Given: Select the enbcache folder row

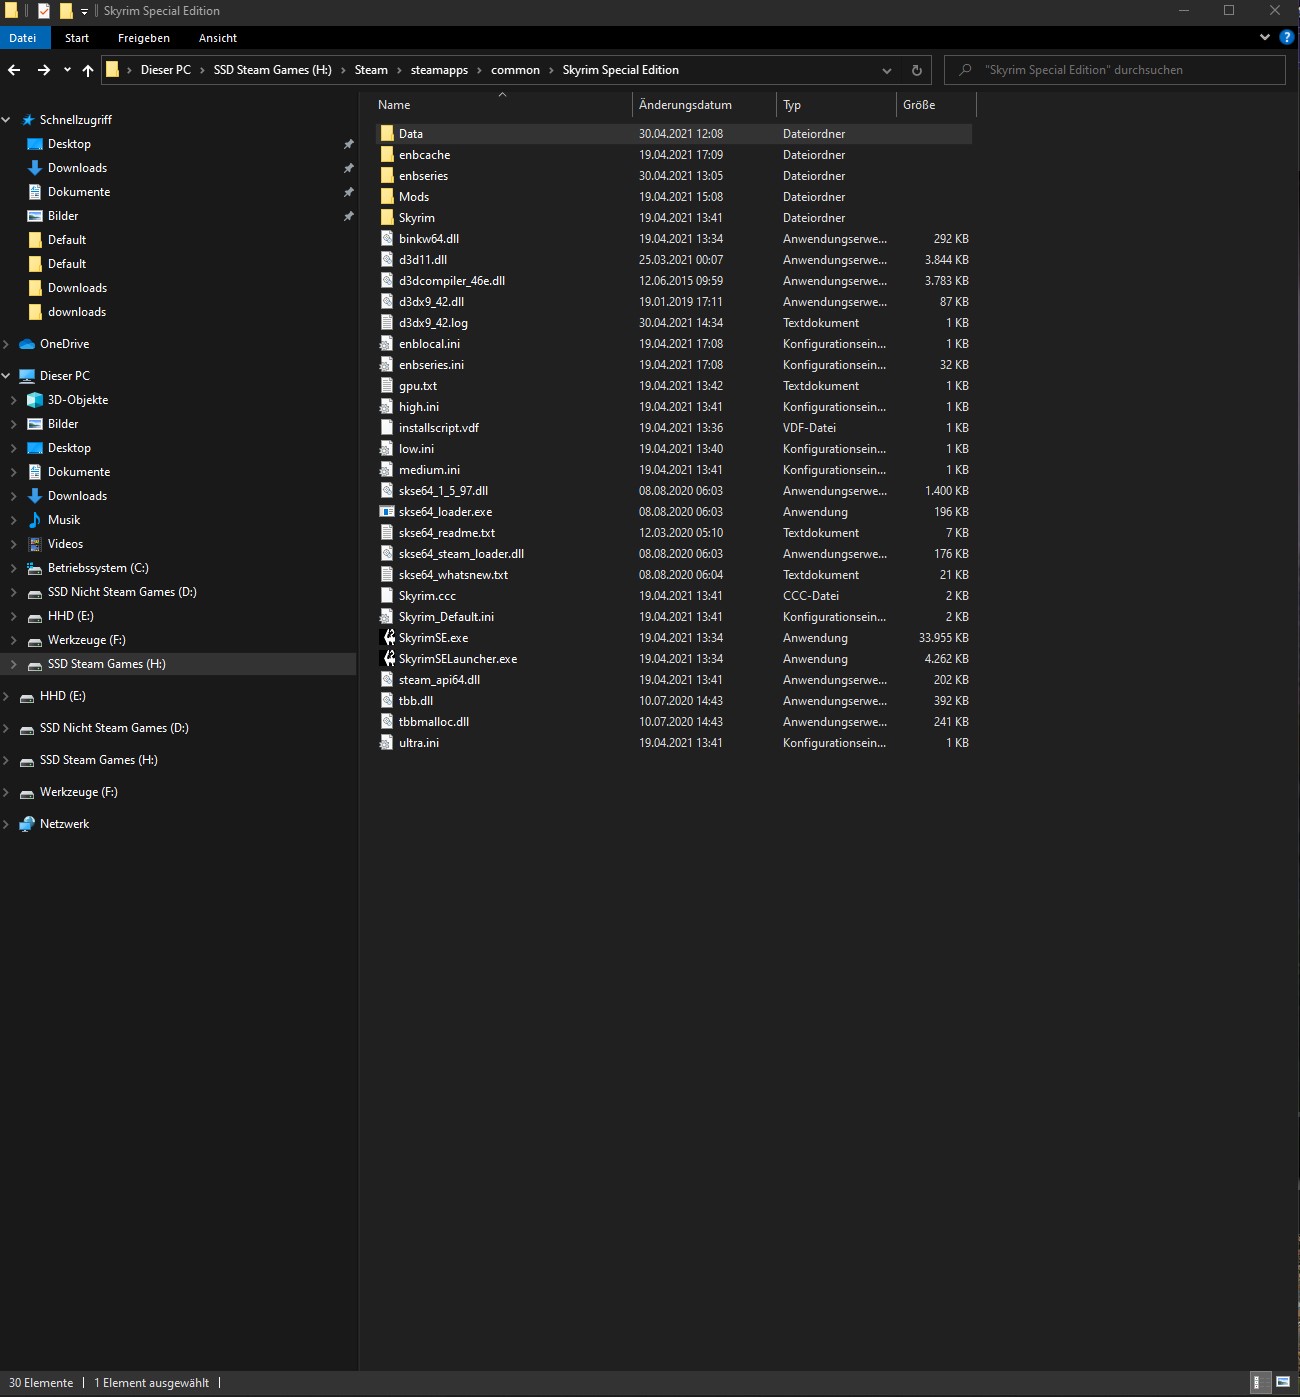Looking at the screenshot, I should [x=674, y=155].
